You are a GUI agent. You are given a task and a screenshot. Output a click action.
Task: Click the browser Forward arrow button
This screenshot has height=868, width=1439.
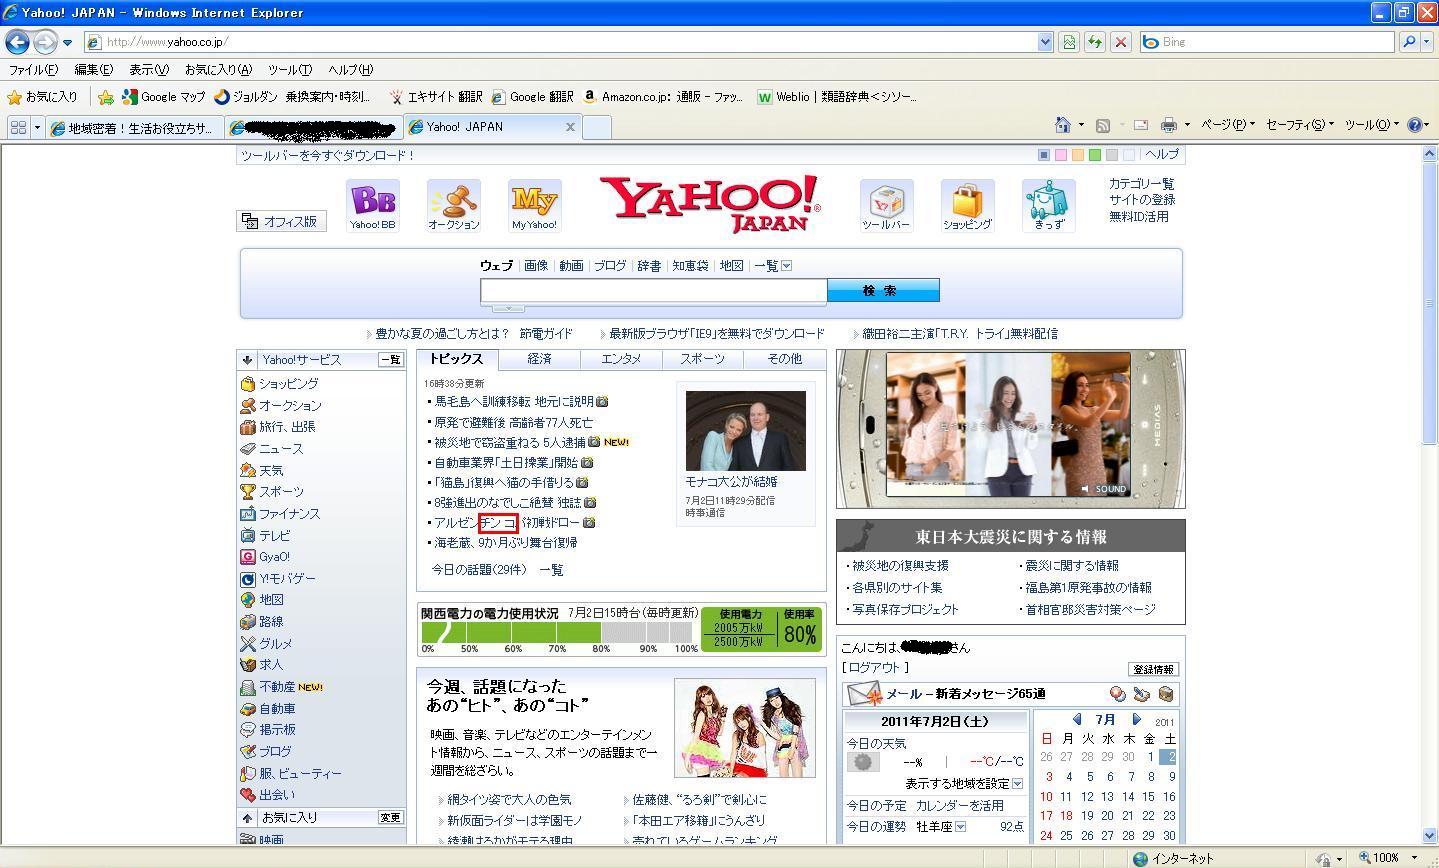(45, 42)
